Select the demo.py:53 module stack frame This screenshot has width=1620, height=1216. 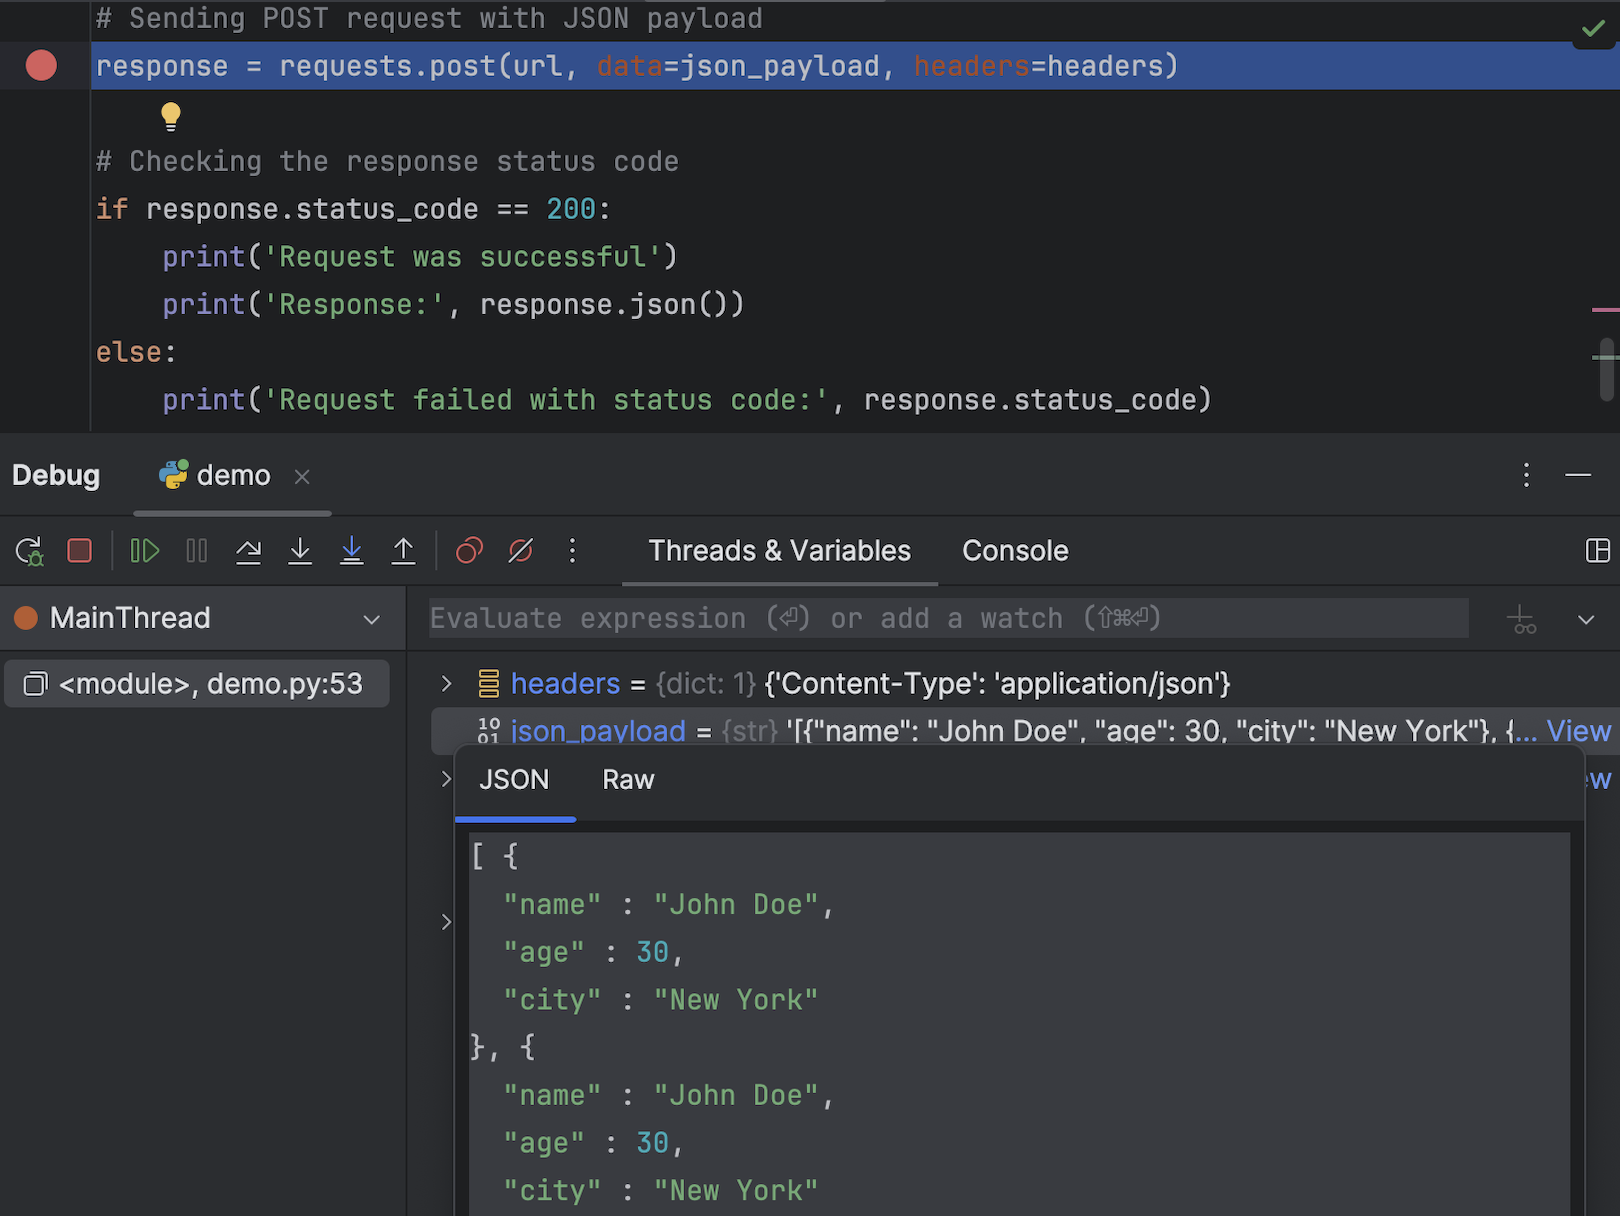pyautogui.click(x=197, y=684)
